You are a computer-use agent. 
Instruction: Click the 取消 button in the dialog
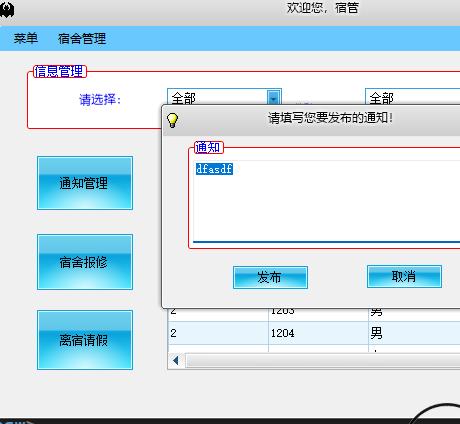coord(404,276)
